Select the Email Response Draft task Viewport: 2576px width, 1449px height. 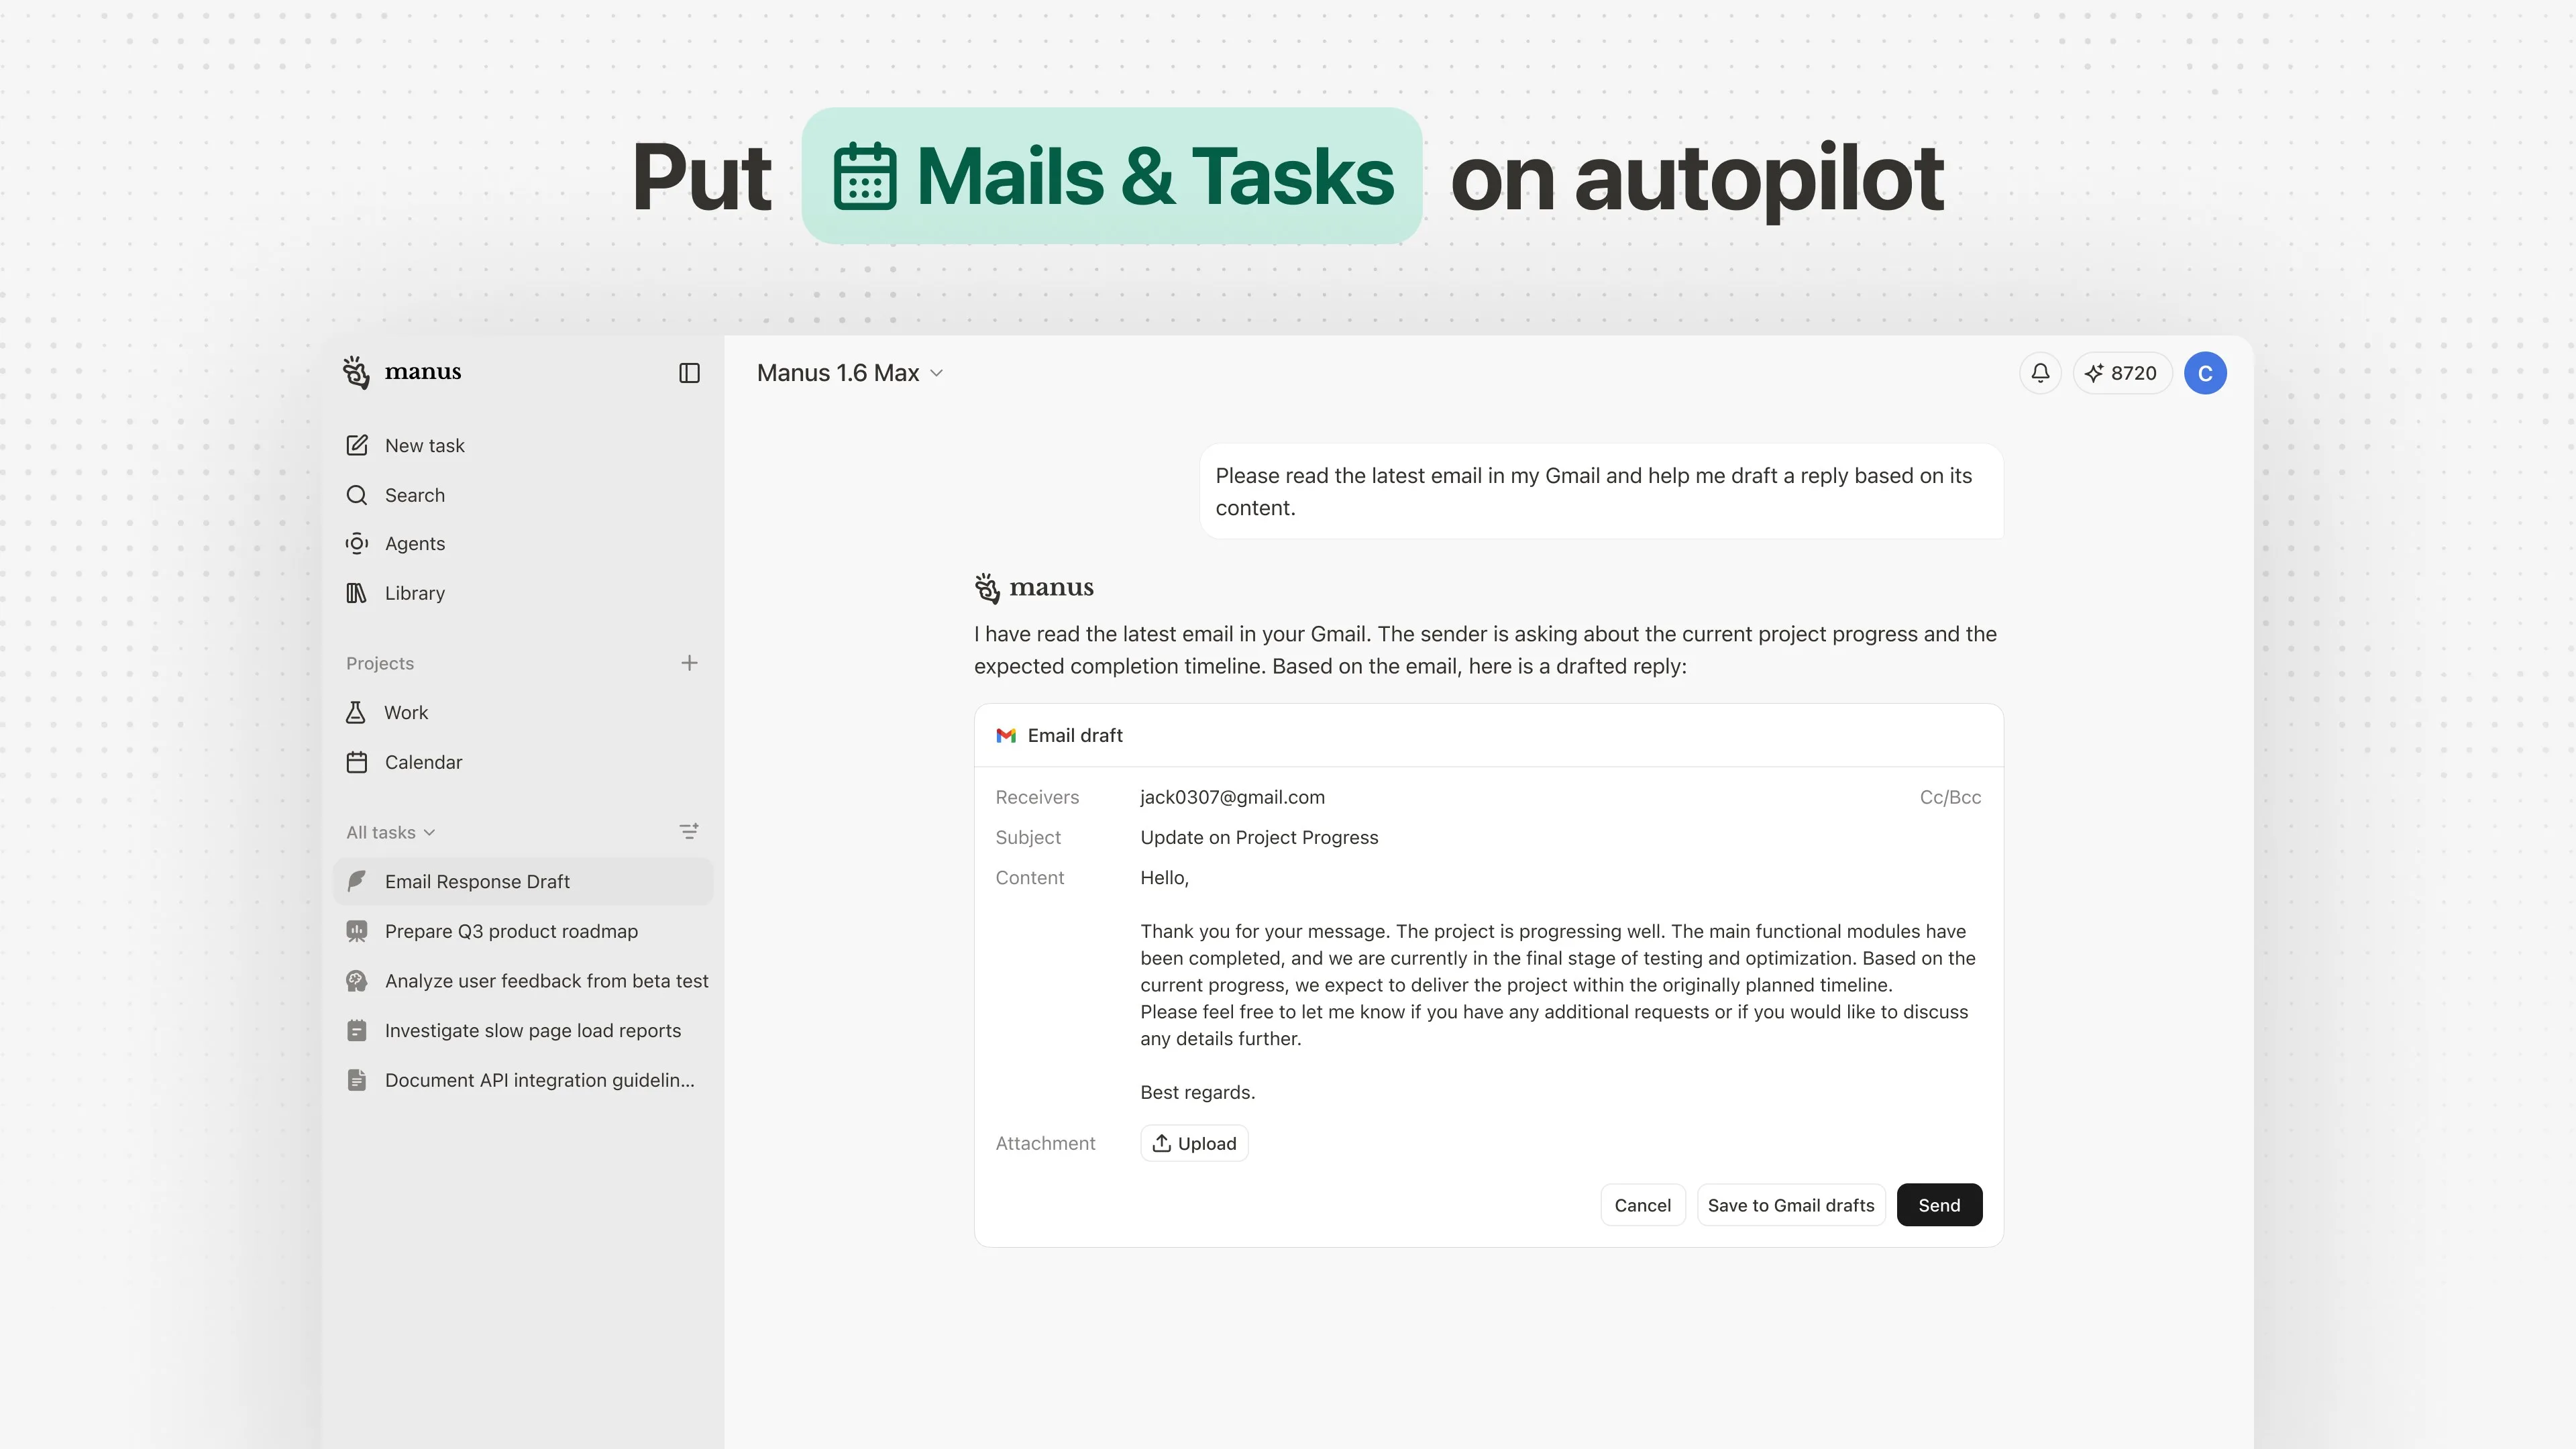tap(522, 881)
